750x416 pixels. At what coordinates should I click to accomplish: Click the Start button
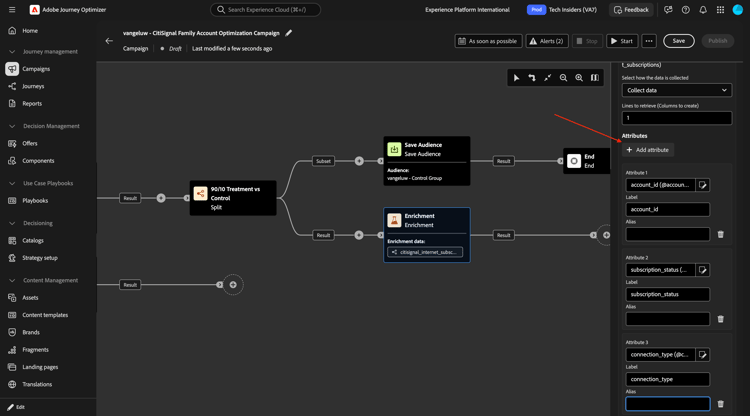[x=622, y=41]
